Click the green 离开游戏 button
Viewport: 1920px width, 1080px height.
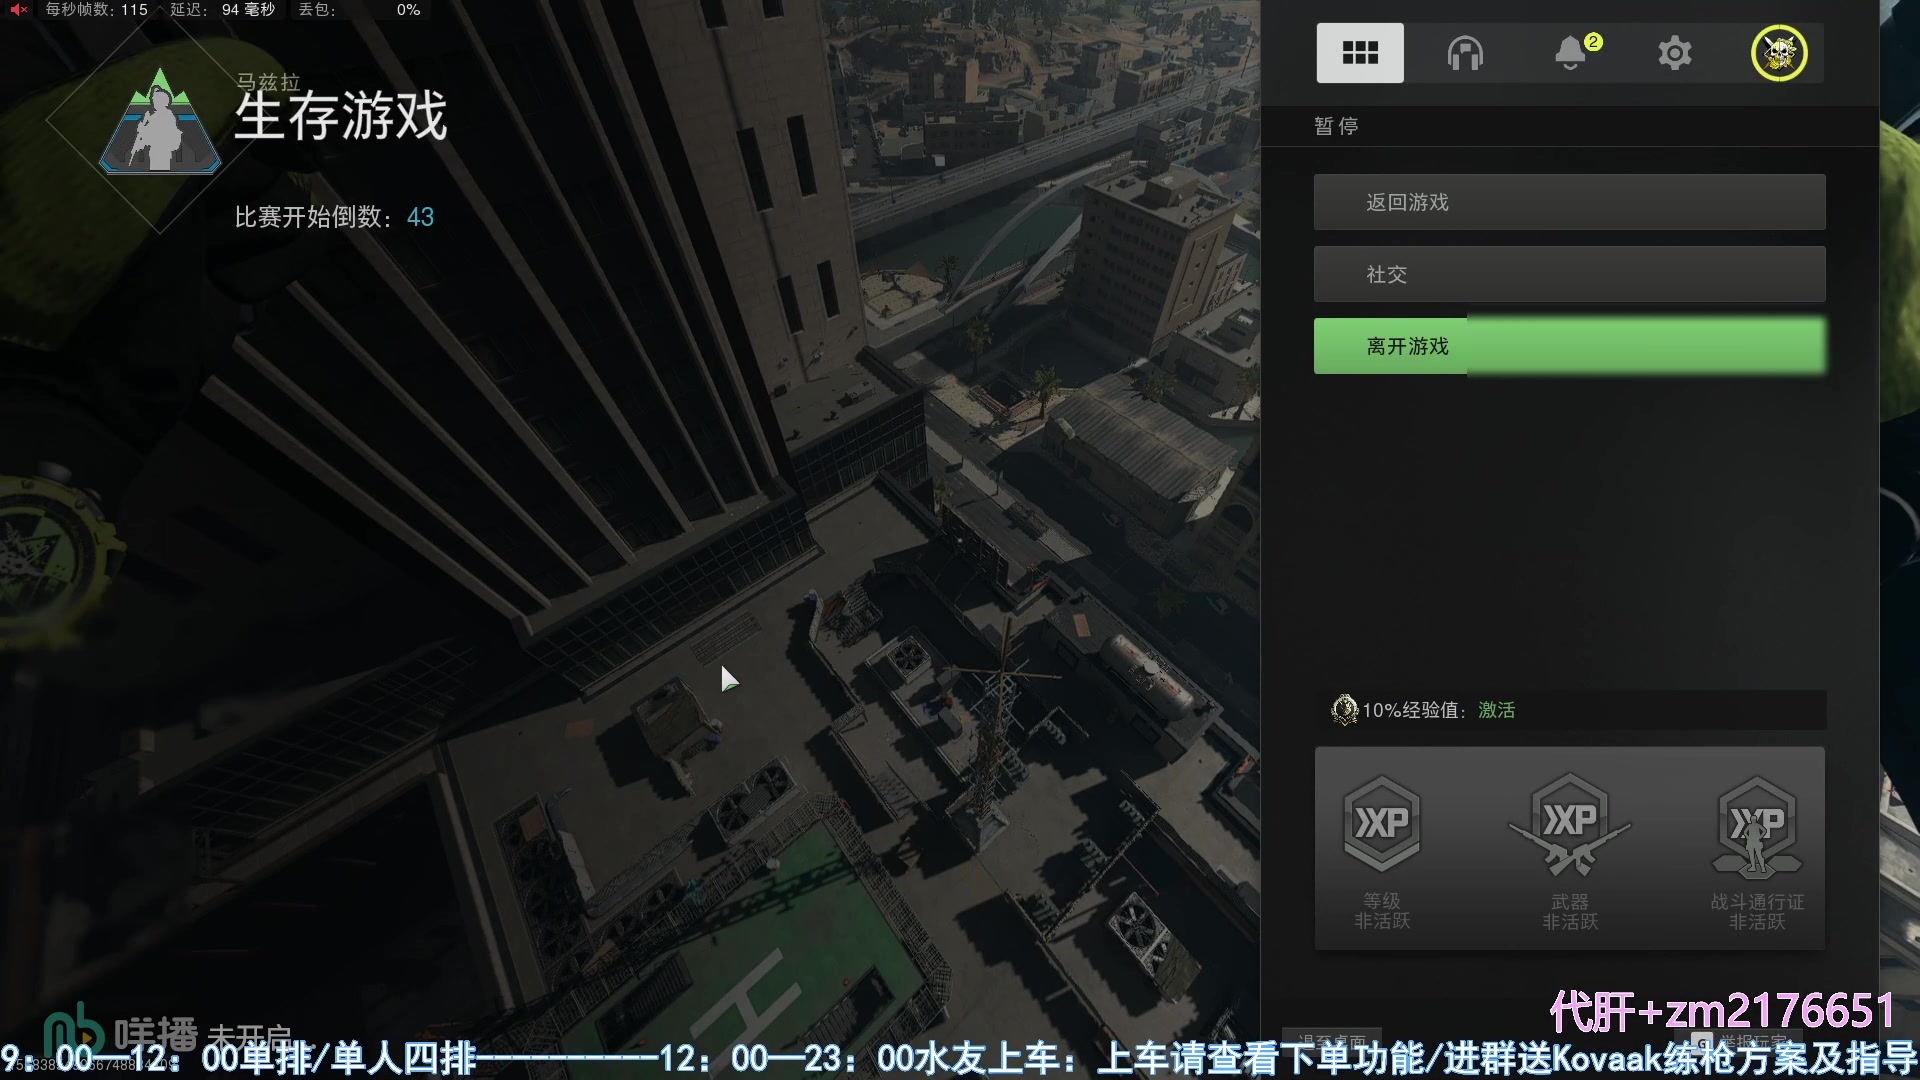click(1569, 346)
